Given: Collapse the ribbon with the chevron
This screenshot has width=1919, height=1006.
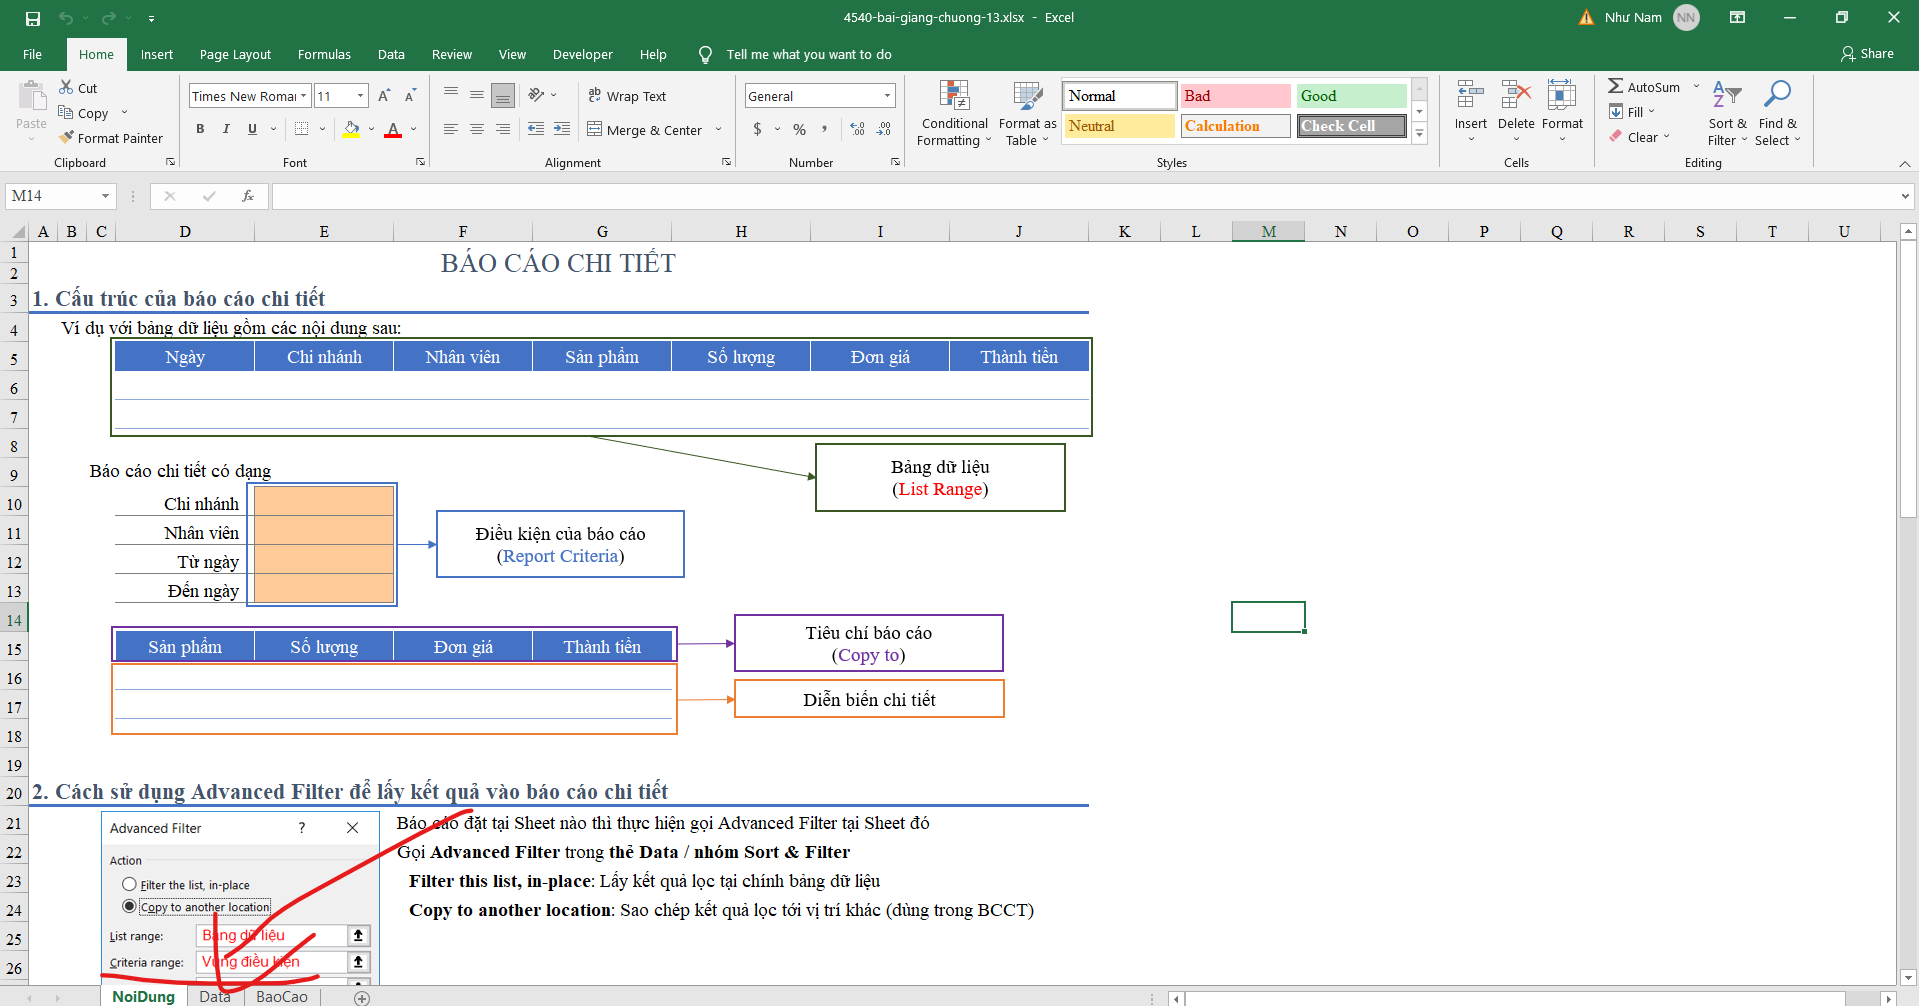Looking at the screenshot, I should 1905,163.
